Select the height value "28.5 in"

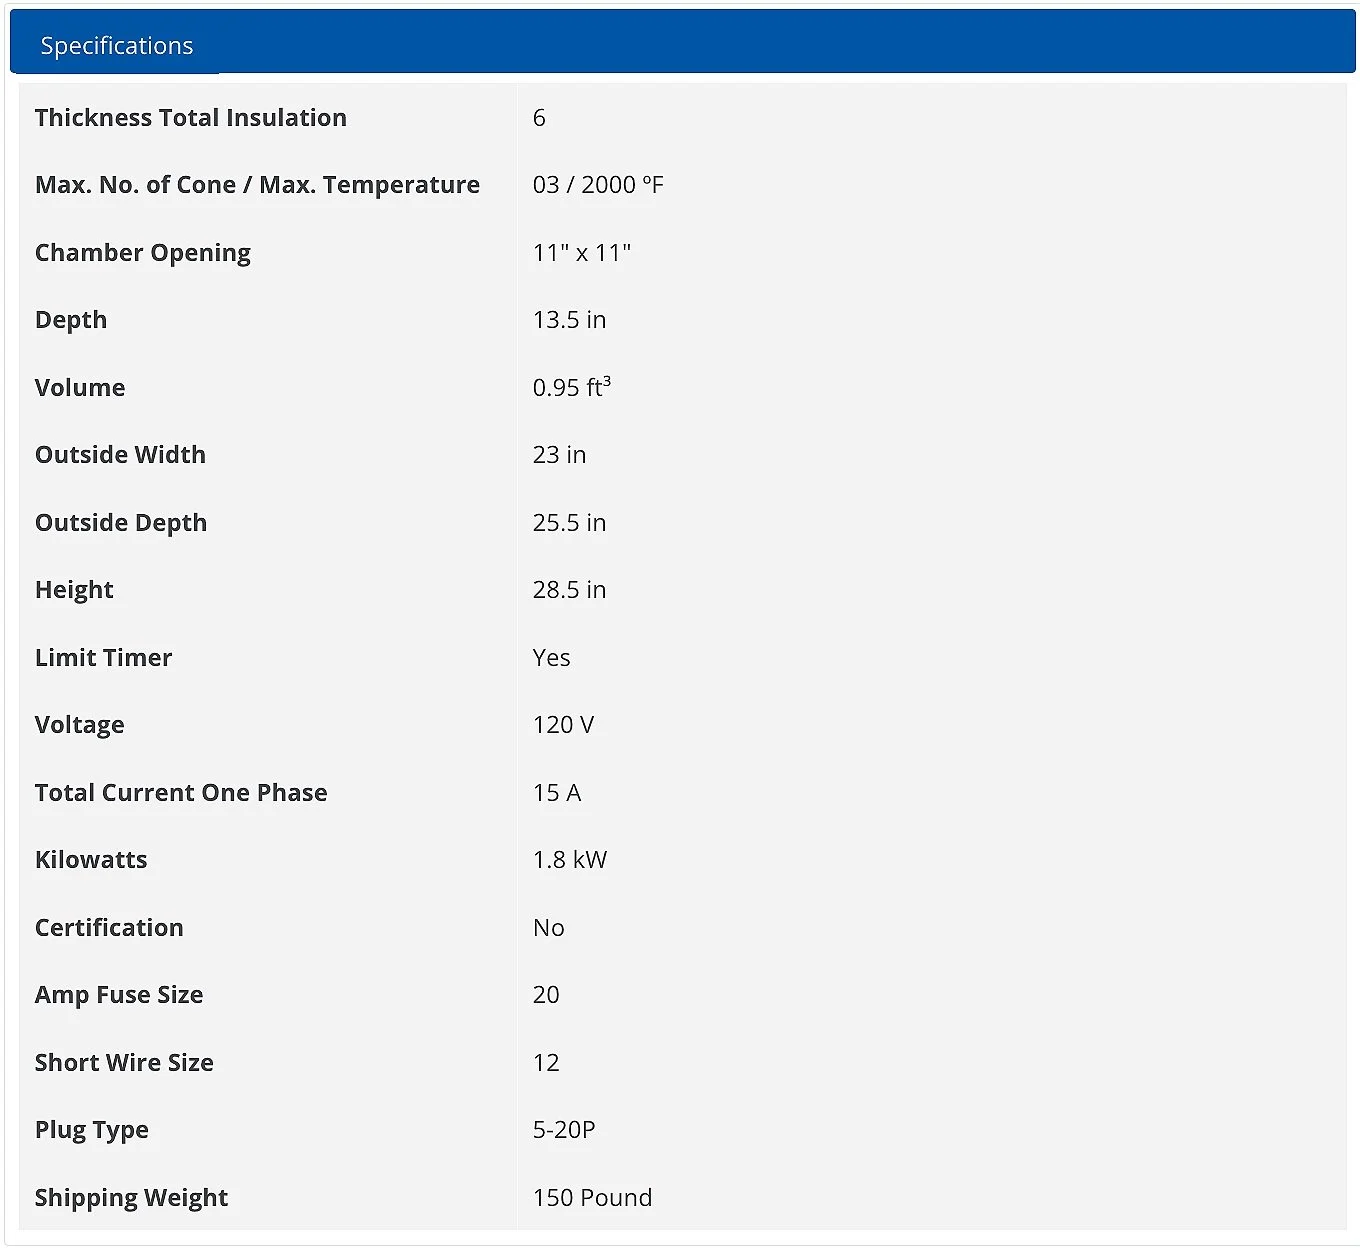pos(569,590)
